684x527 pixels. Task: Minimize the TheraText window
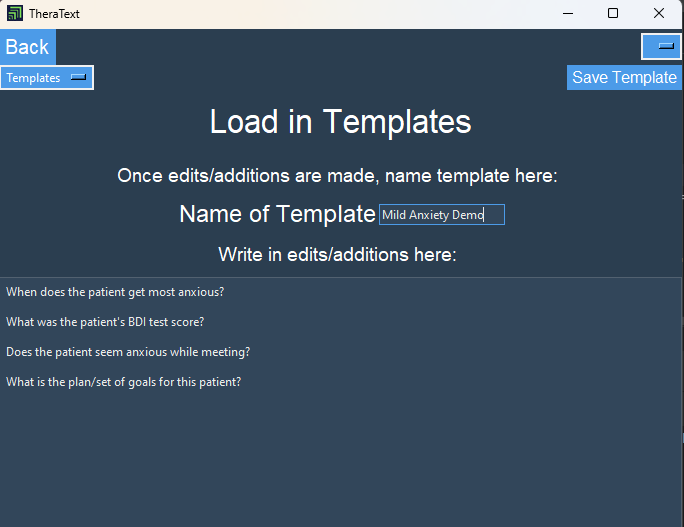pos(568,14)
